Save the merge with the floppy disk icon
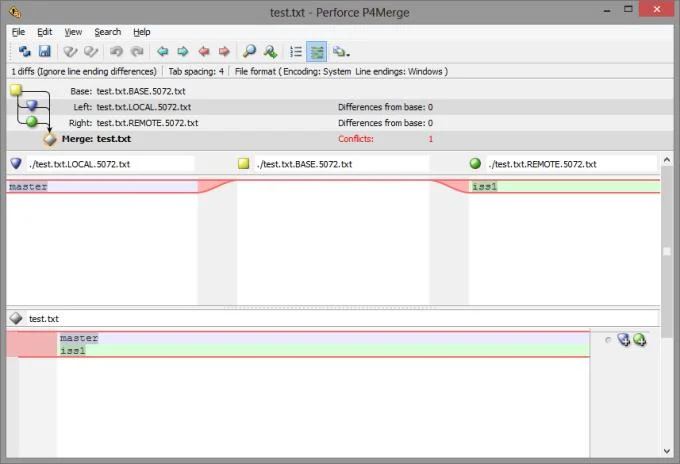The width and height of the screenshot is (680, 464). tap(45, 52)
